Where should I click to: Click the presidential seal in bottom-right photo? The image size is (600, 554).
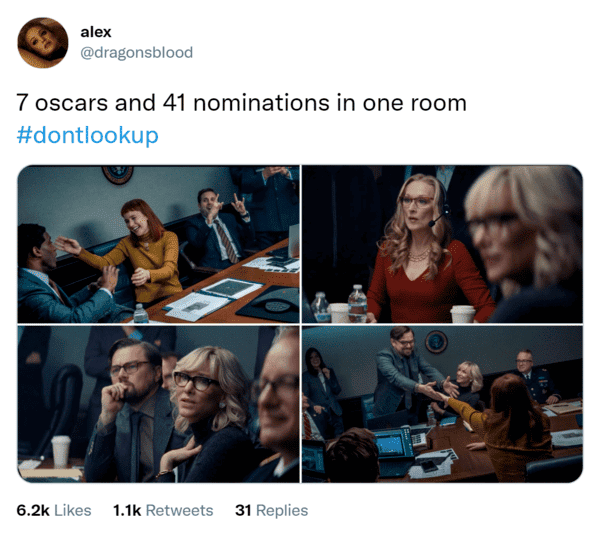coord(436,342)
